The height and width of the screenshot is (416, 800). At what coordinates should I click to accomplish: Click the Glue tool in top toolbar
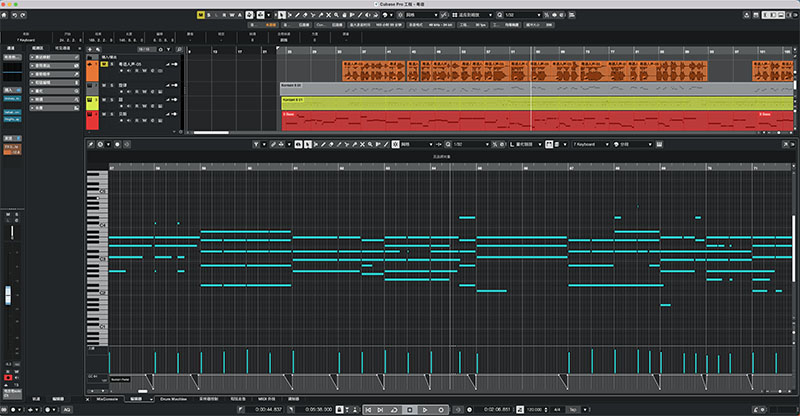(320, 15)
